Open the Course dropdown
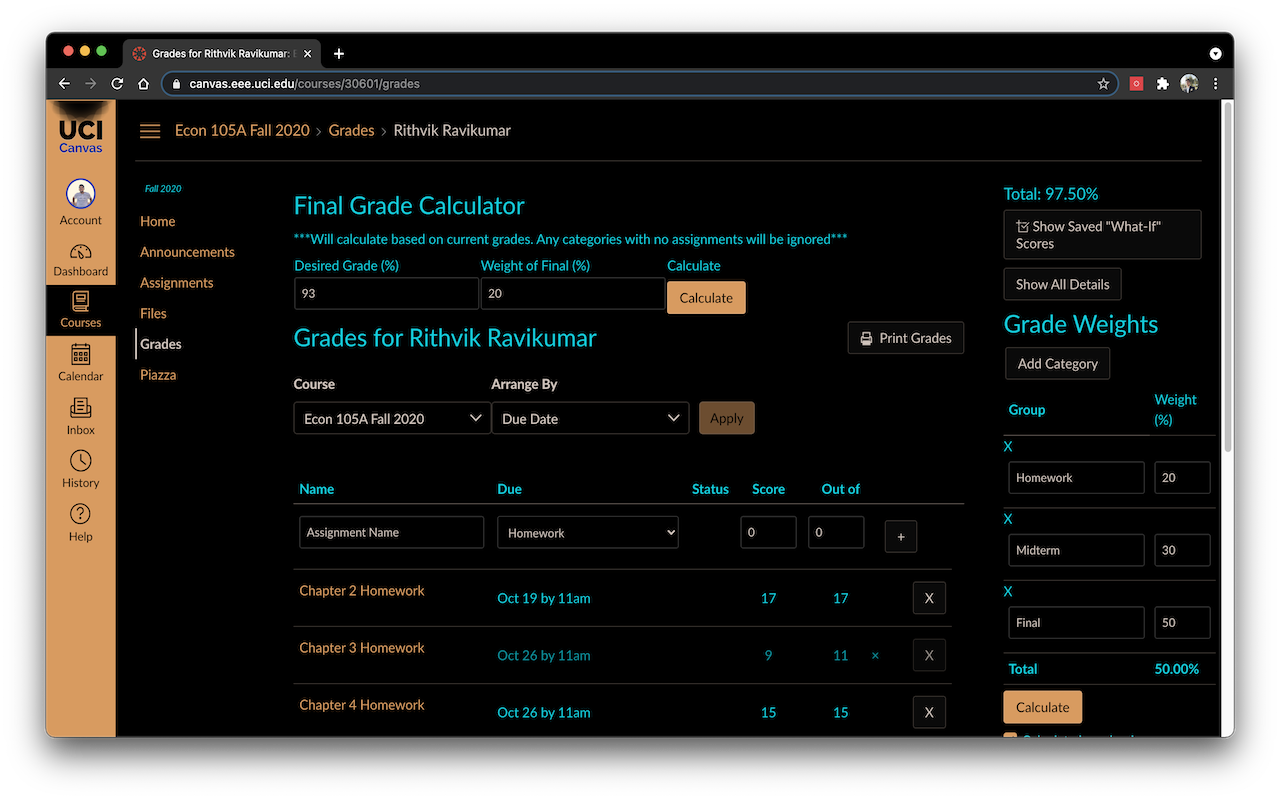This screenshot has height=800, width=1280. coord(392,418)
